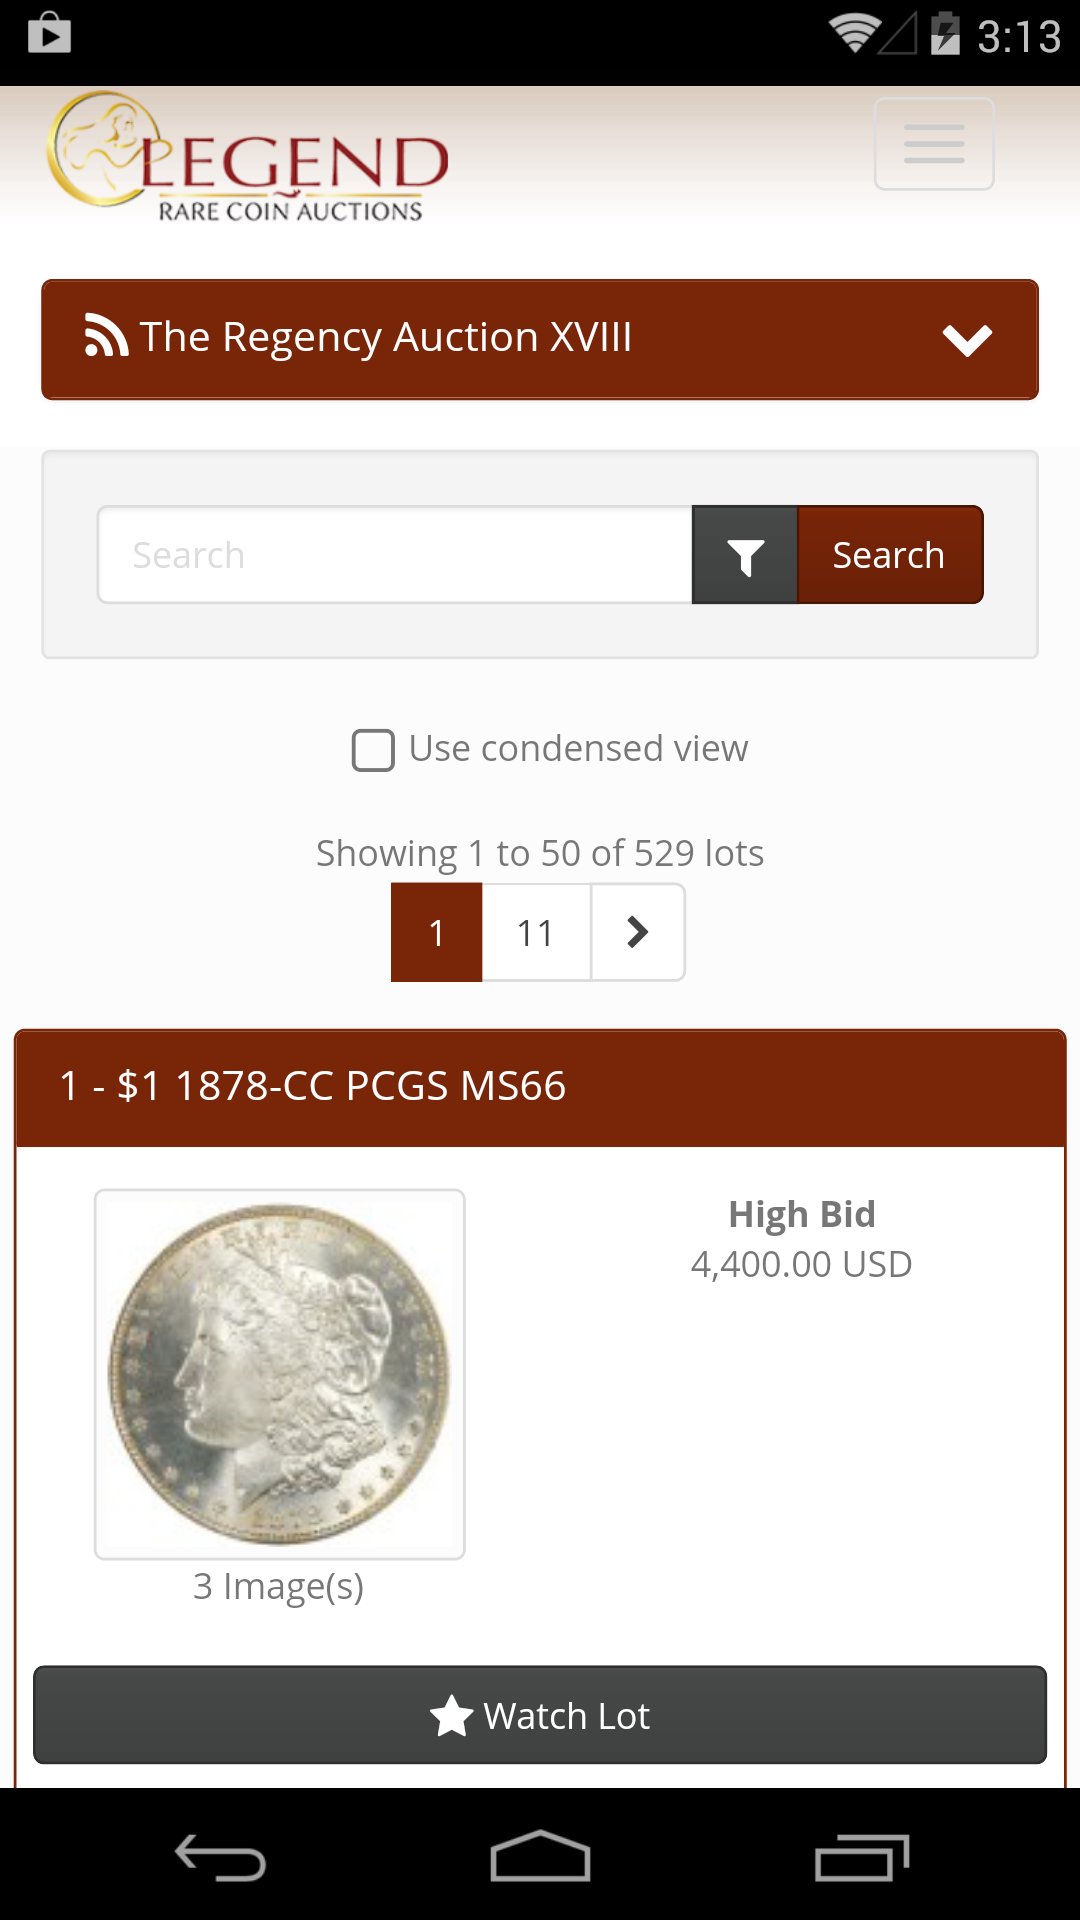
Task: Select page 1 in the pagination
Action: tap(436, 931)
